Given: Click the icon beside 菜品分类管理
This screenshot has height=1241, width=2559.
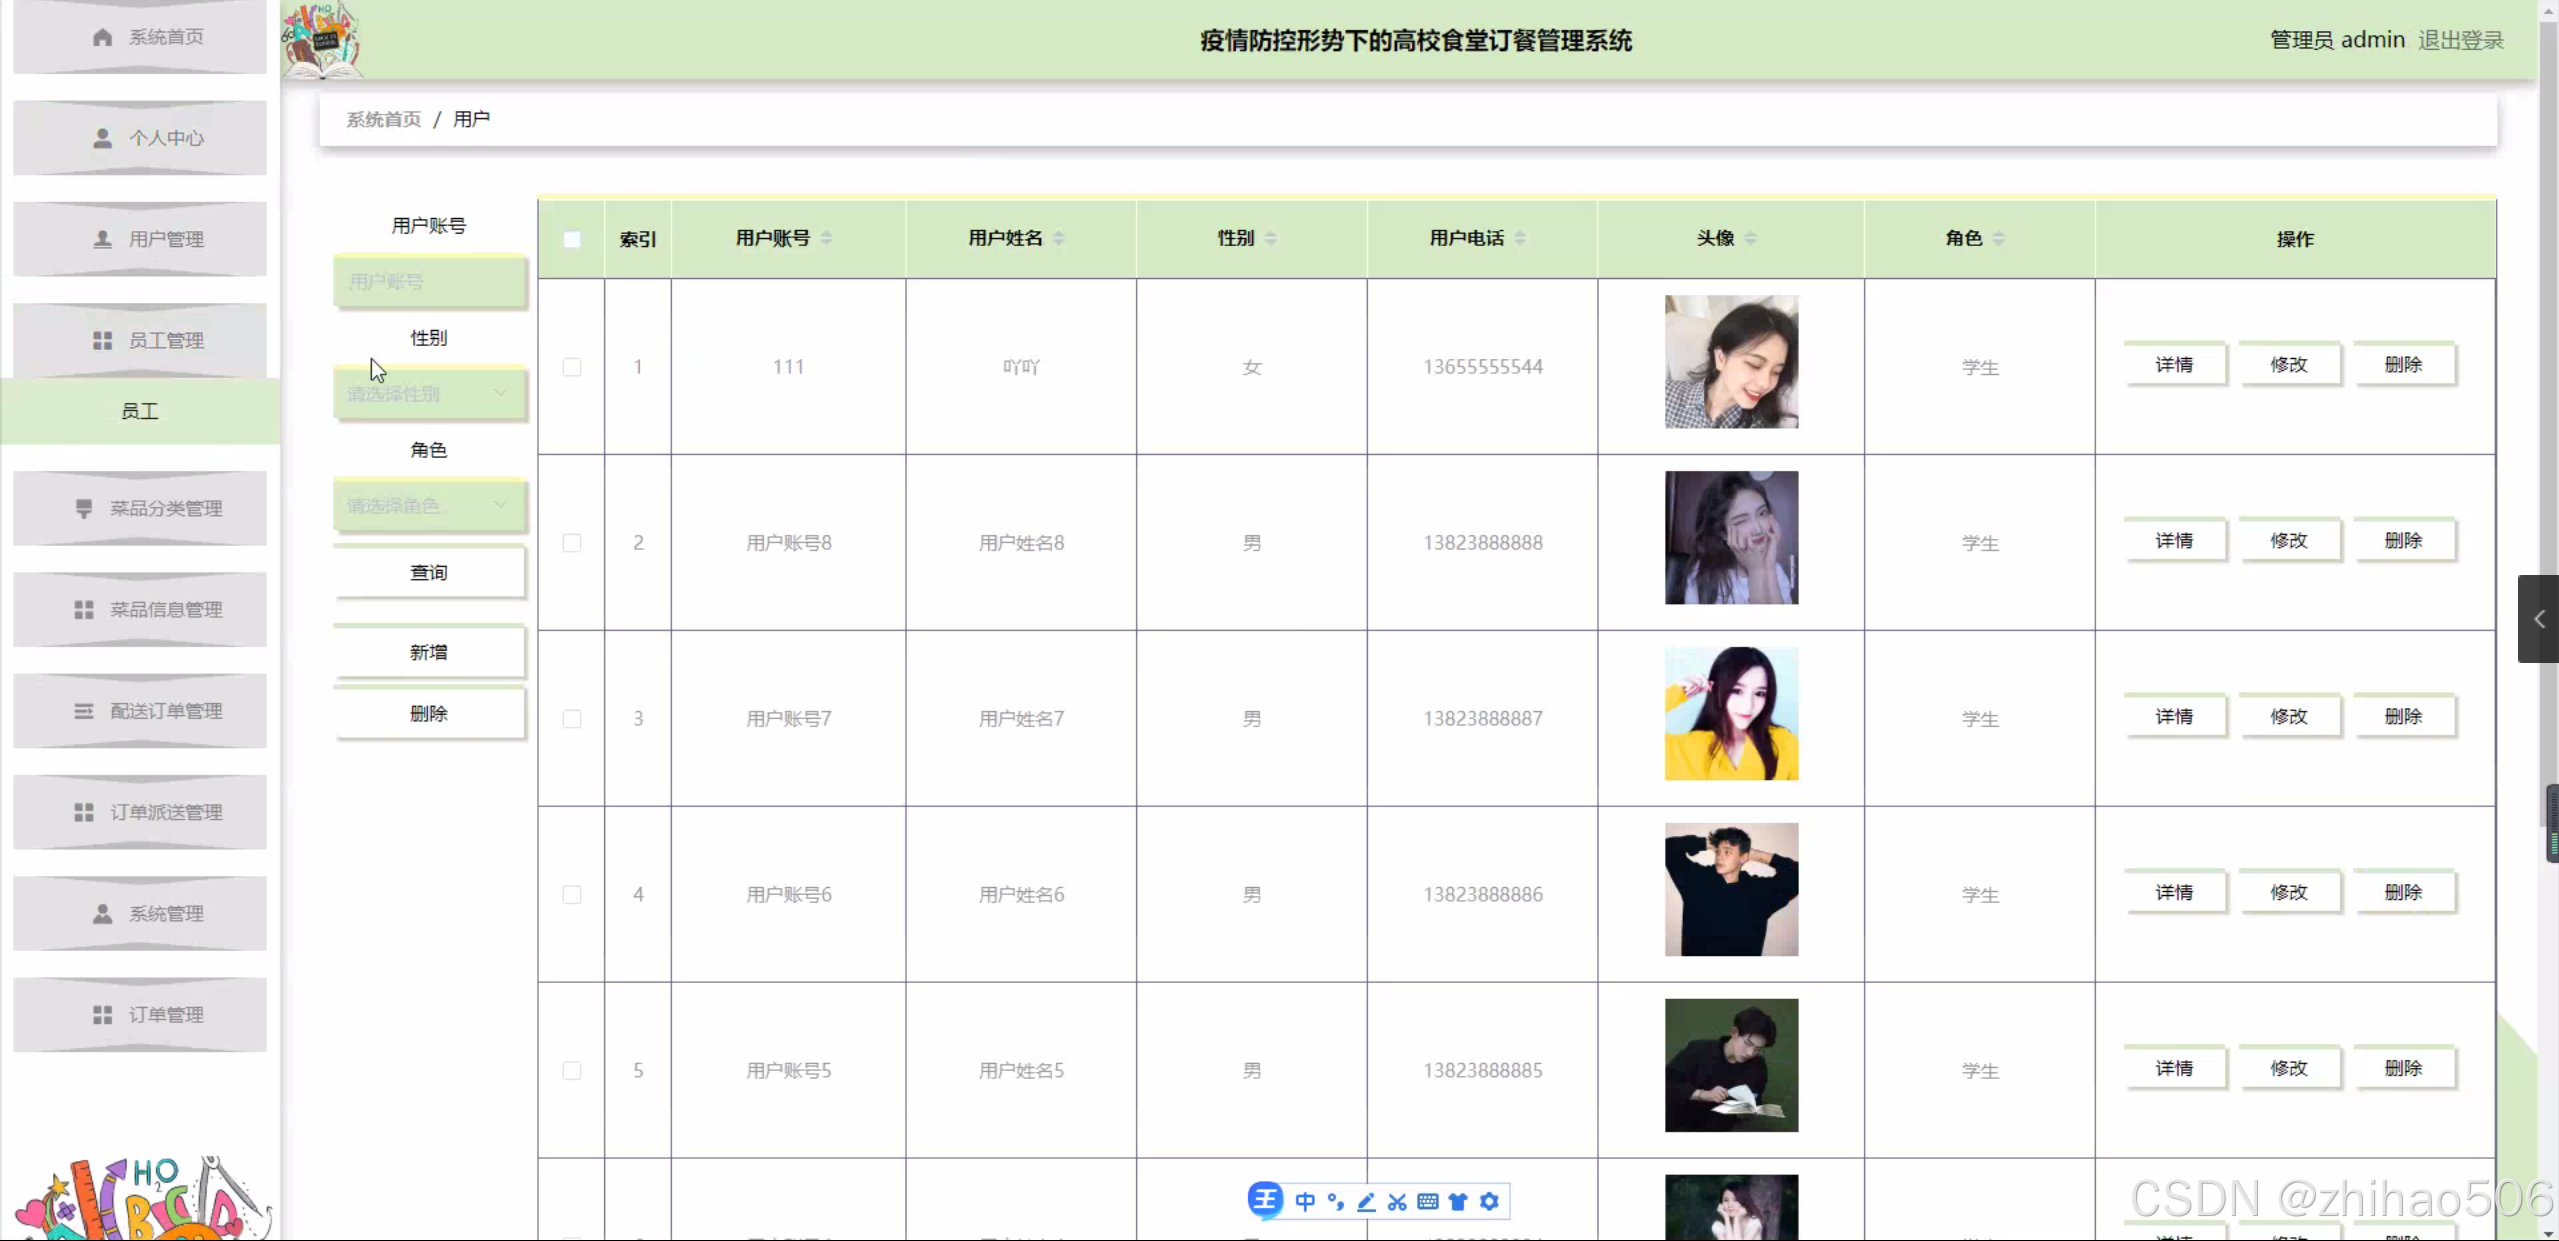Looking at the screenshot, I should 84,508.
